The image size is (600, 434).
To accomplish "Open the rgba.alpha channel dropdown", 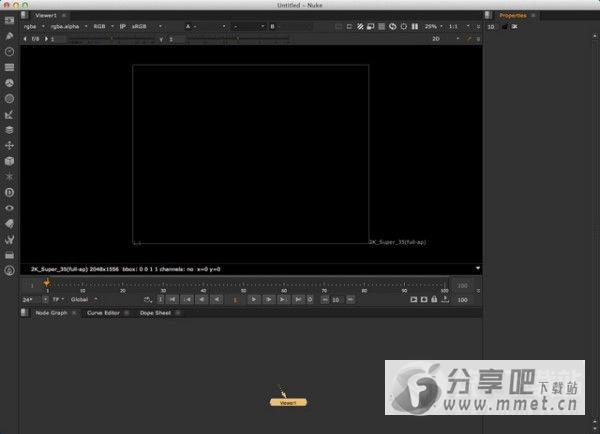I will (69, 26).
